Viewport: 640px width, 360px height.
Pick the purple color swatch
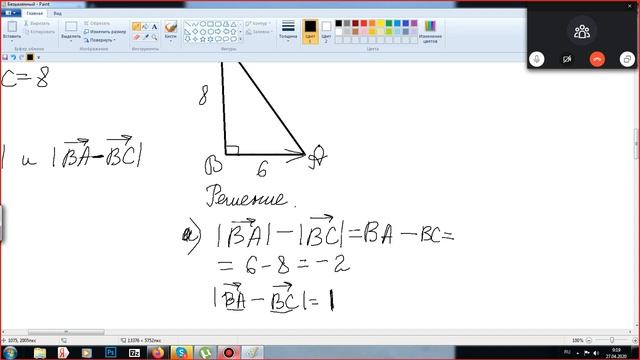click(414, 23)
